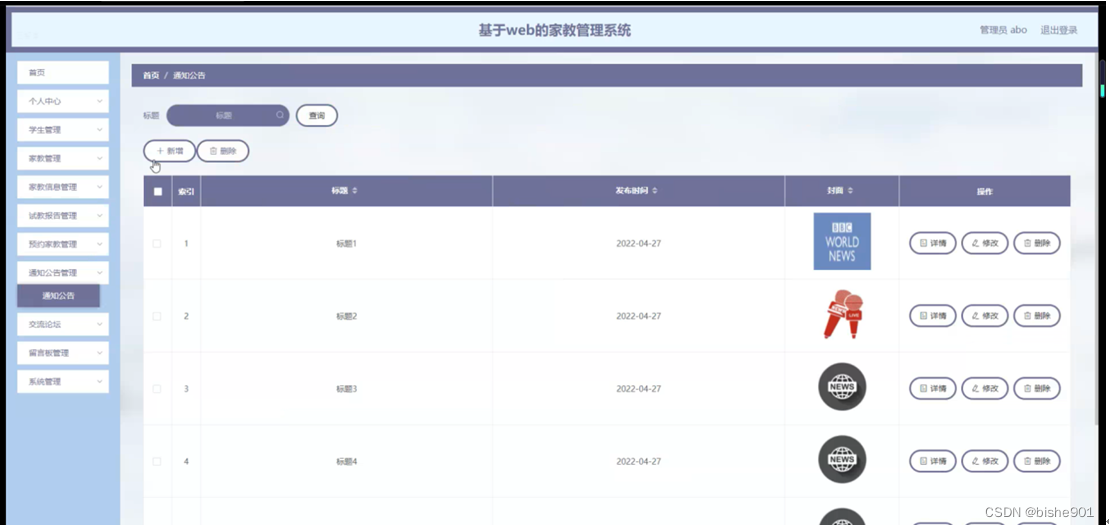The width and height of the screenshot is (1109, 527).
Task: Sort by 封面 column arrows
Action: (x=850, y=191)
